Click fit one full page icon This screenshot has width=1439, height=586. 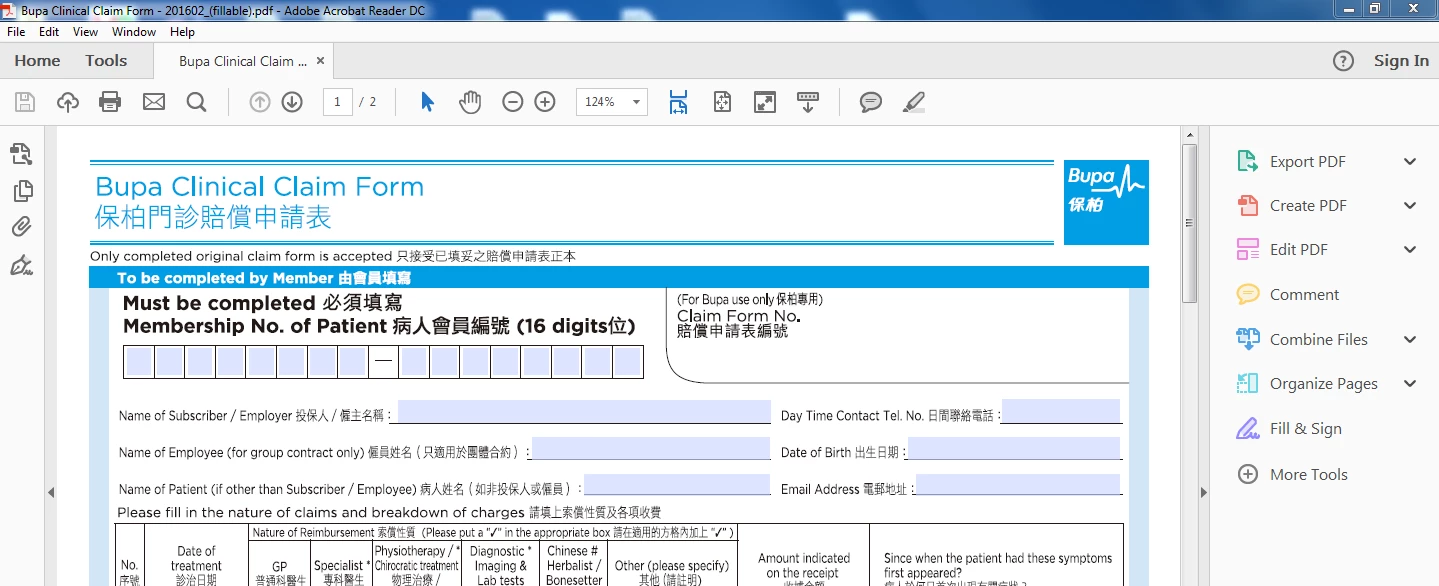point(723,102)
